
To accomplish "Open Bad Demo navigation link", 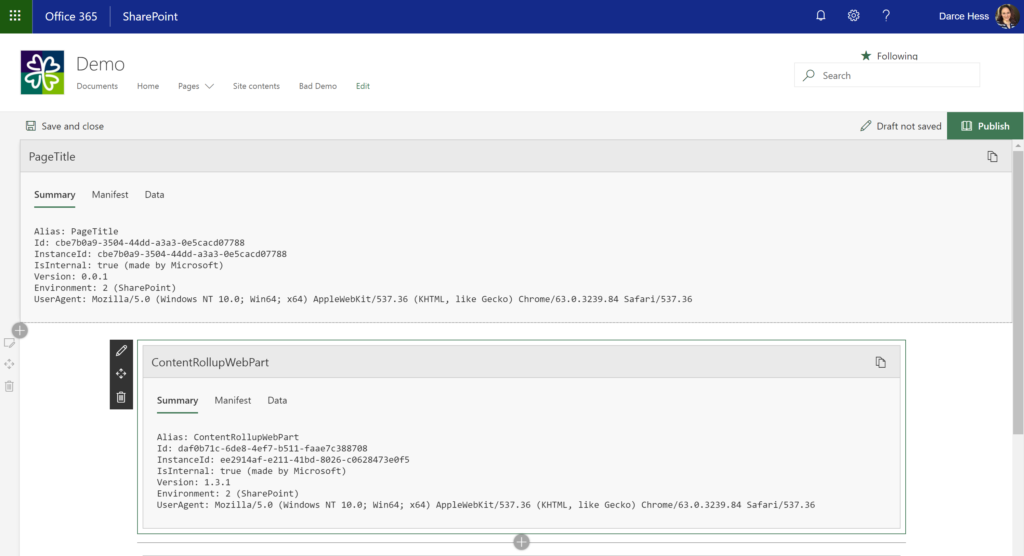I will [x=317, y=86].
